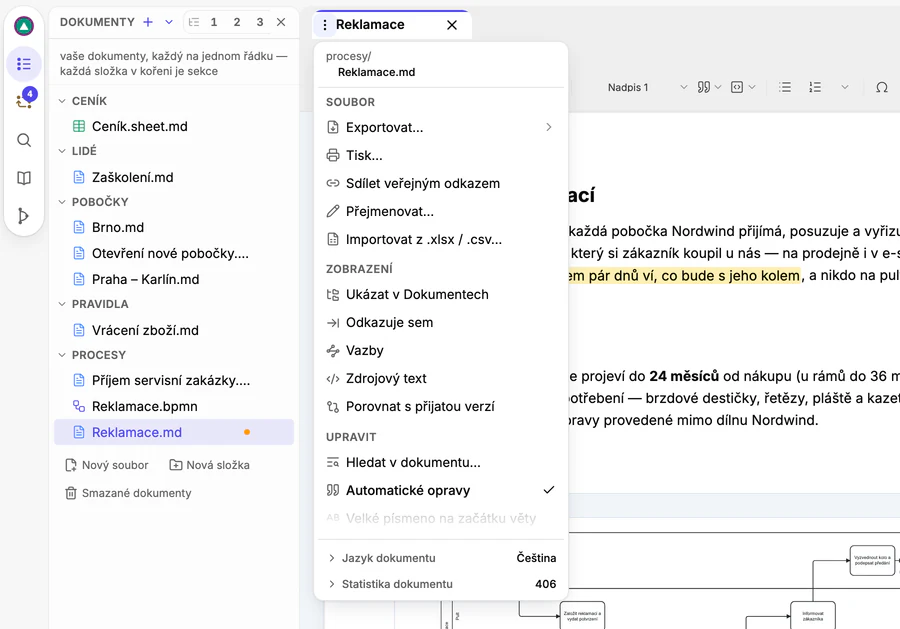The height and width of the screenshot is (629, 900).
Task: Open Ceník.sheet.md in the tree
Action: pos(174,126)
